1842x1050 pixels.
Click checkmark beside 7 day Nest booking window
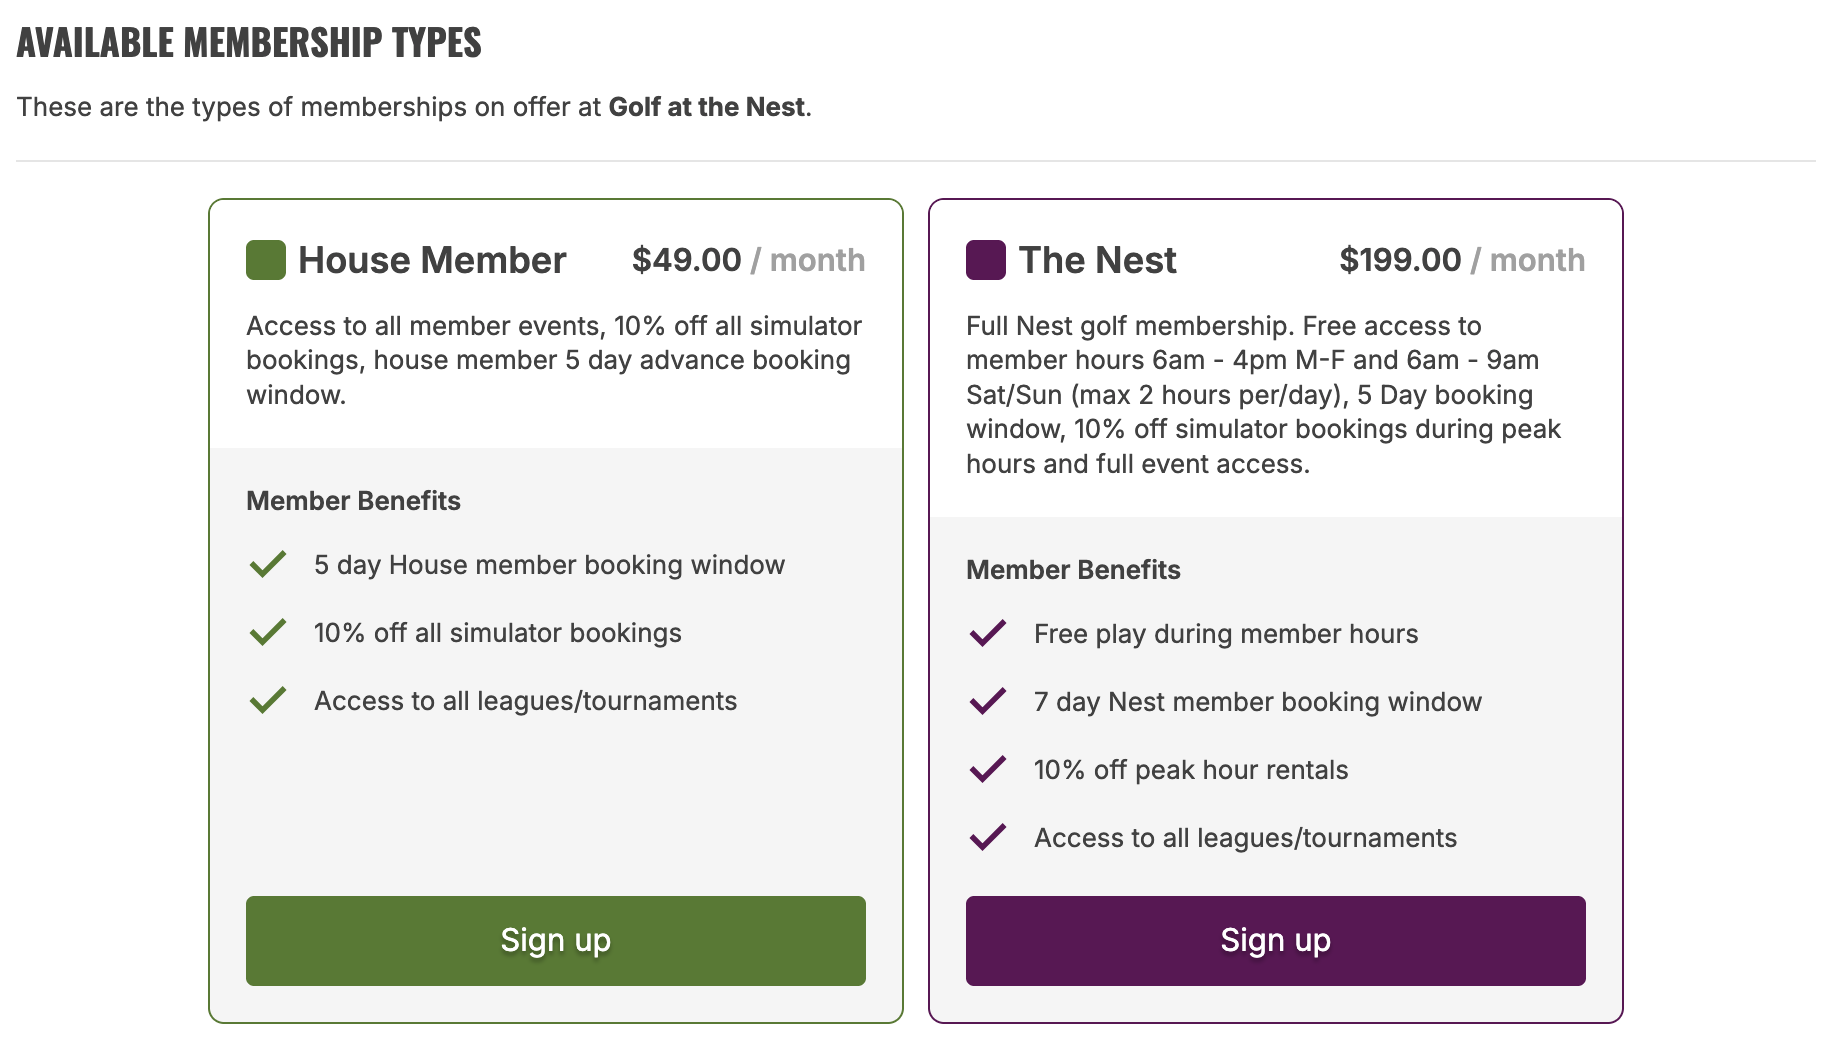pos(988,701)
